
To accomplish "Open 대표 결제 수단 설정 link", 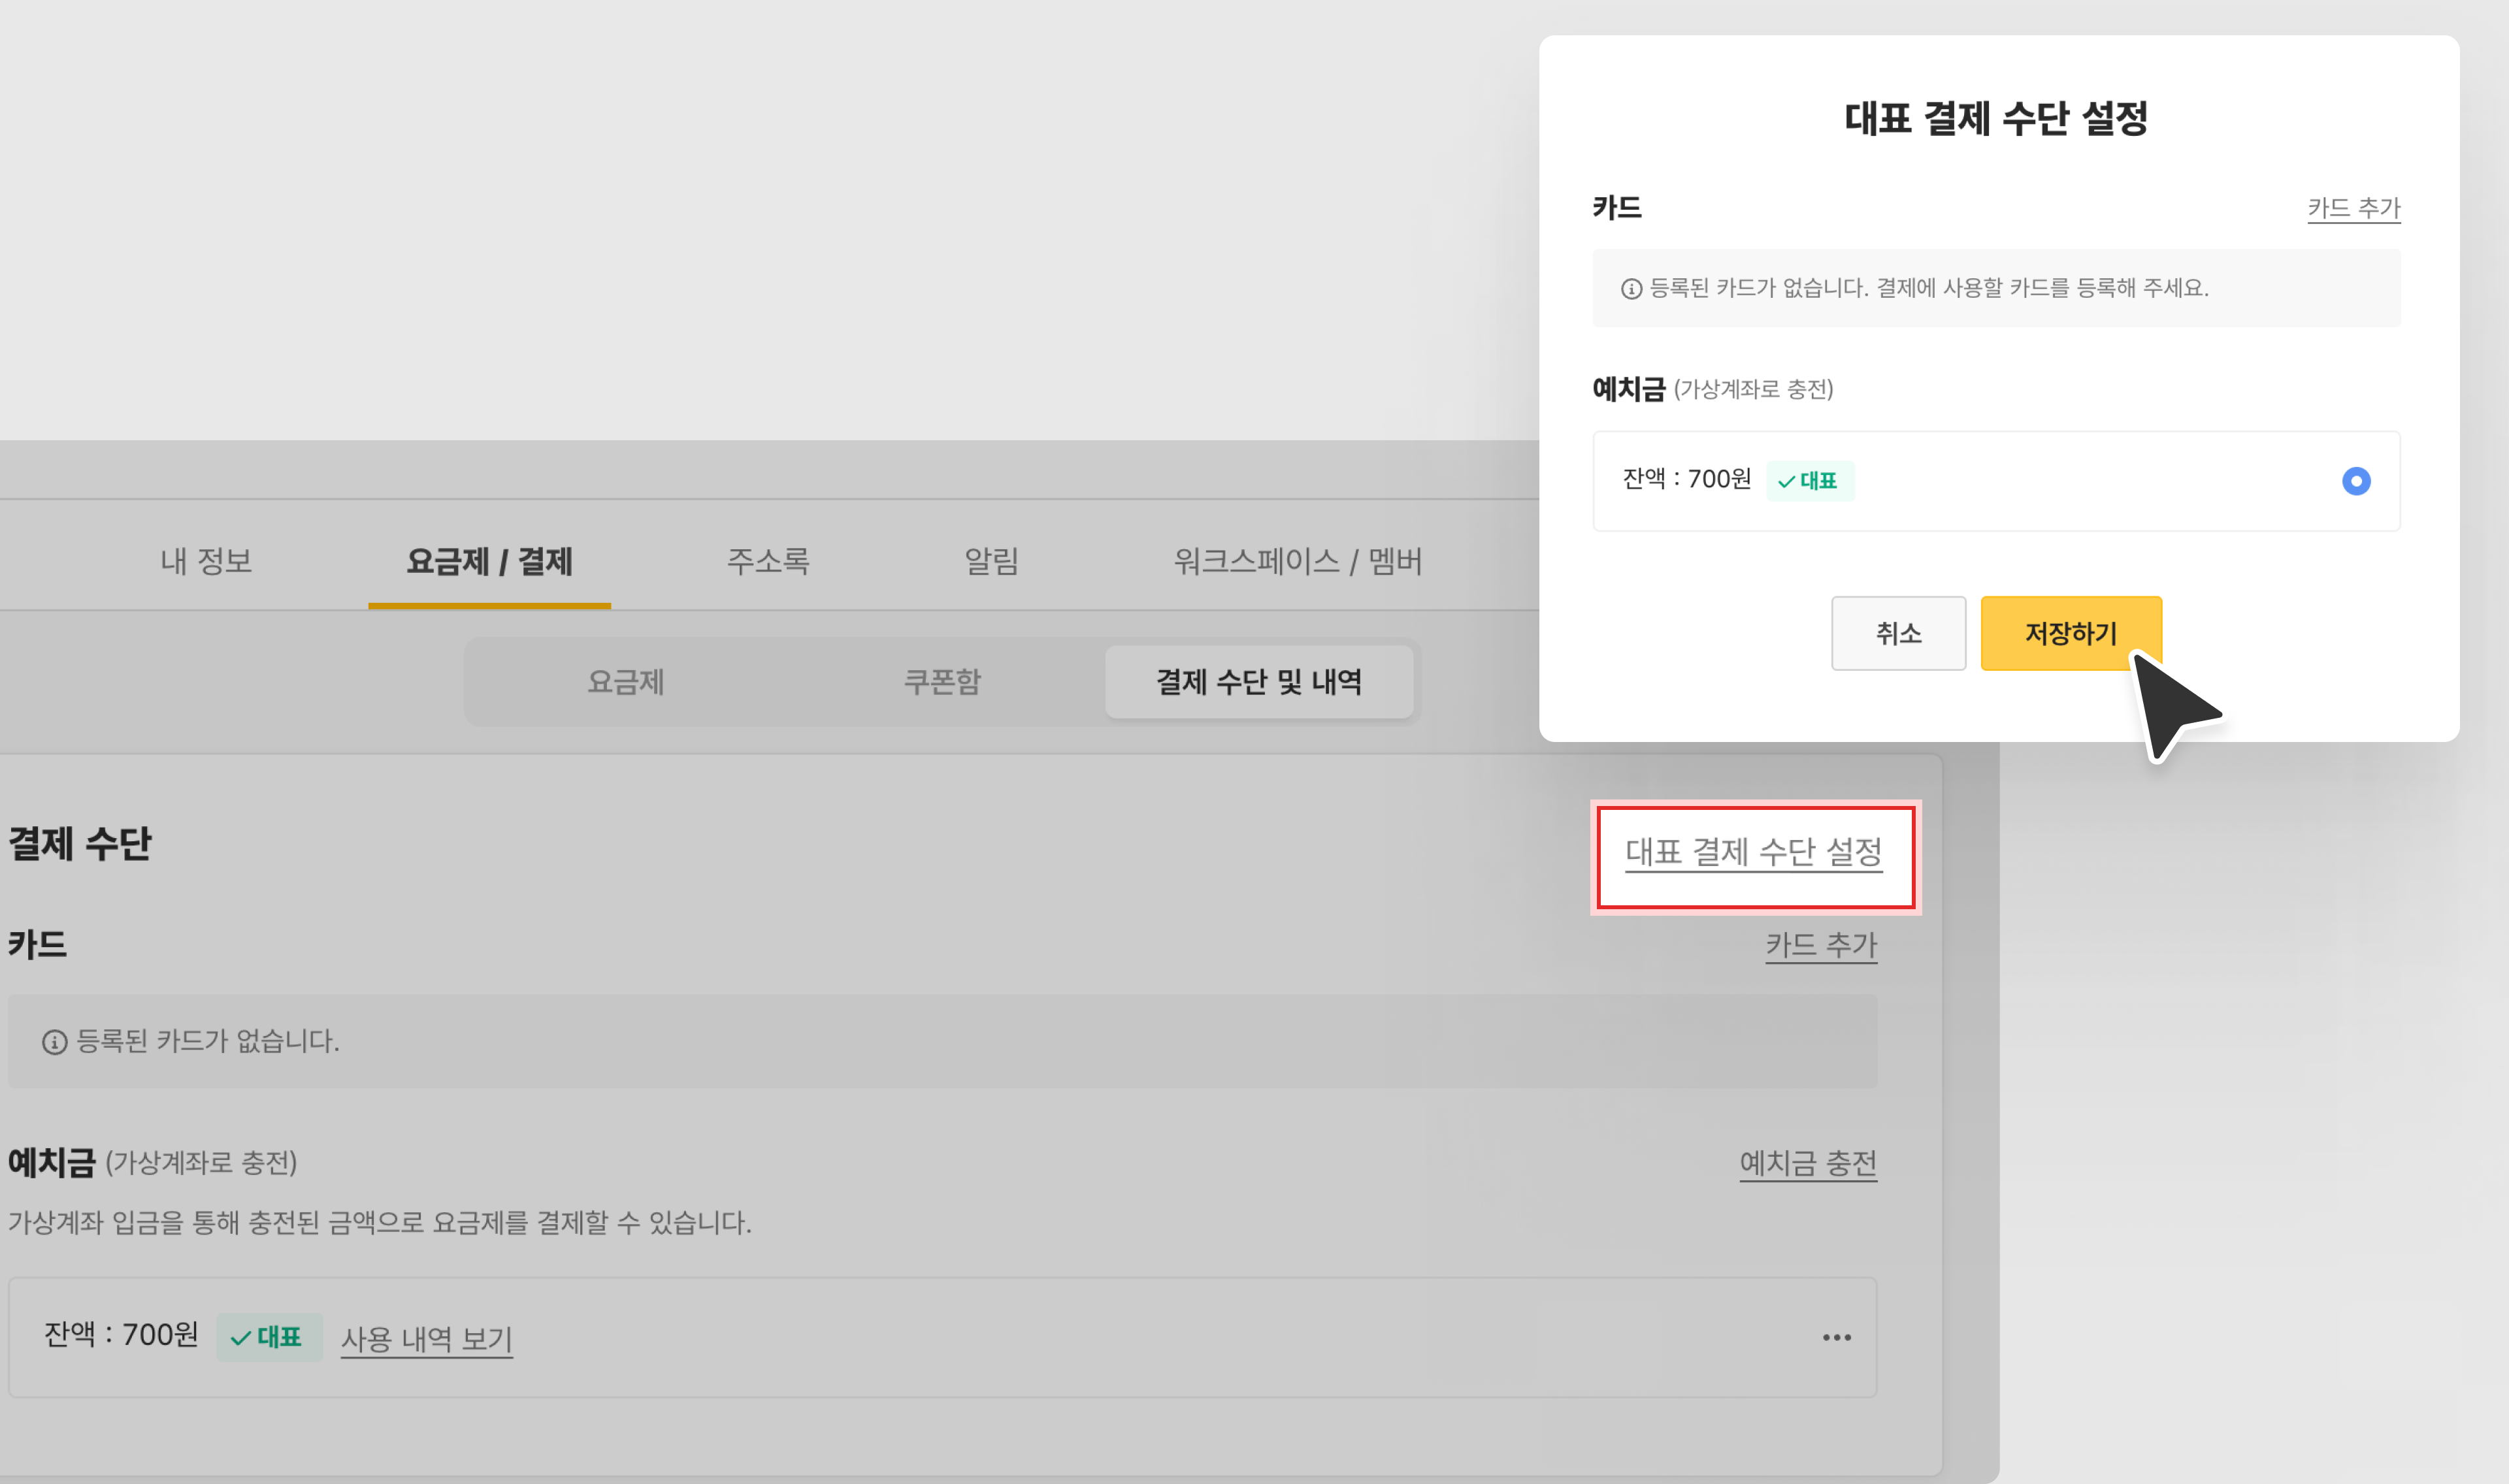I will pos(1753,853).
